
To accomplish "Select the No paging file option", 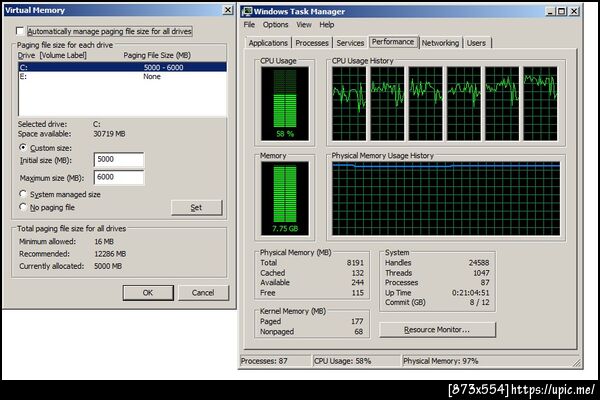I will 23,207.
